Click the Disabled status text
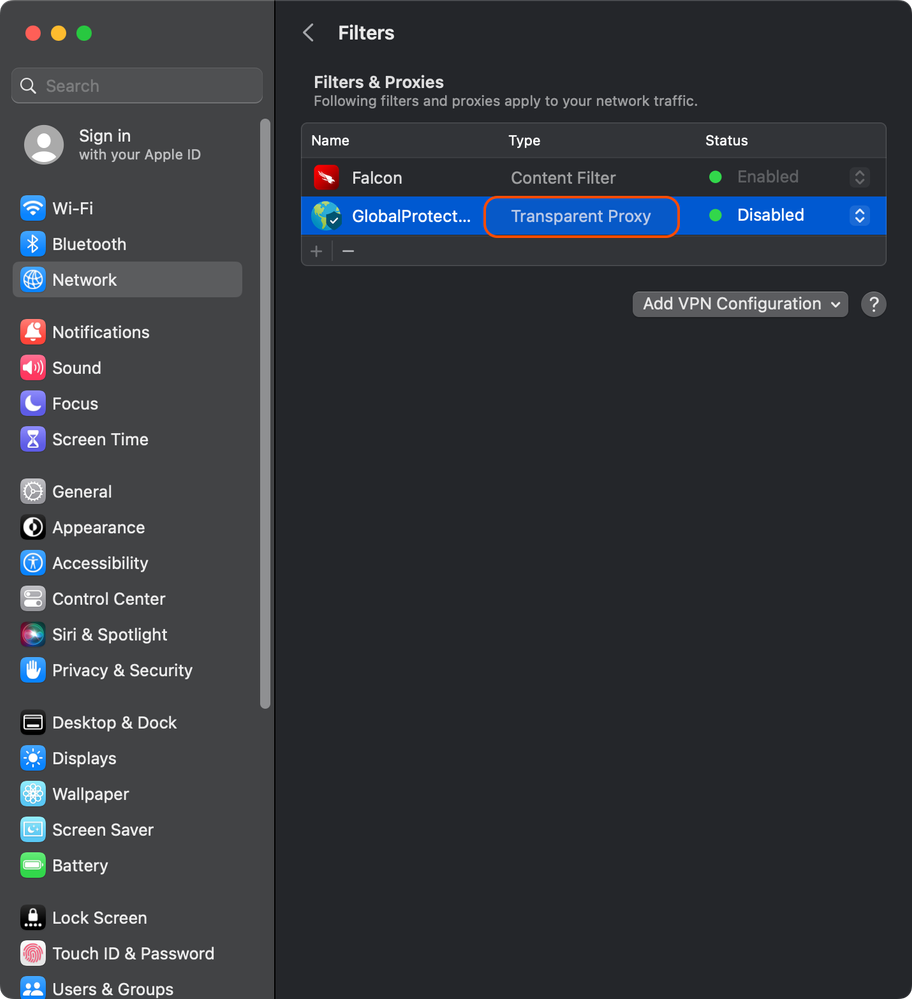 click(771, 215)
